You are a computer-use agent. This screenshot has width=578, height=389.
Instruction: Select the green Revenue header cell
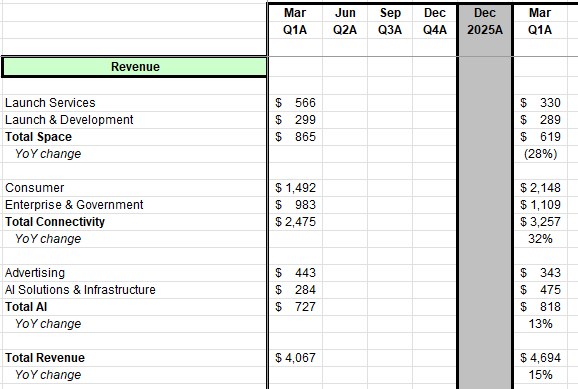(x=135, y=67)
